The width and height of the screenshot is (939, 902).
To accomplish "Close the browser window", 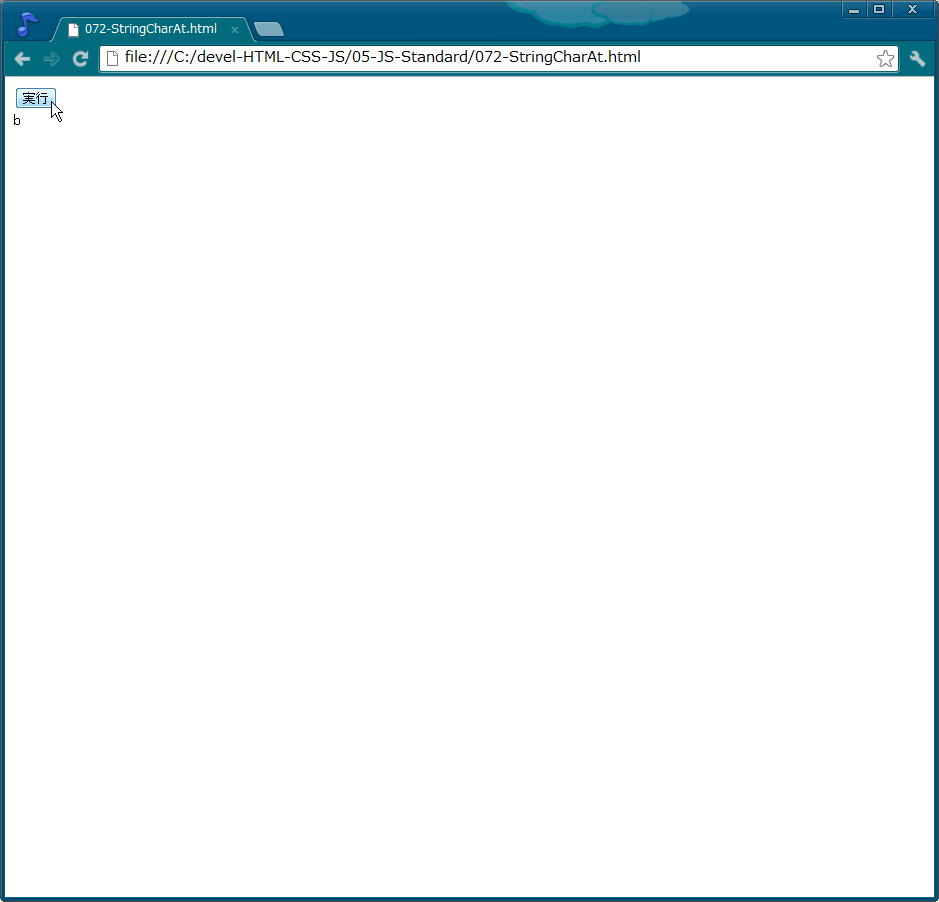I will click(912, 10).
